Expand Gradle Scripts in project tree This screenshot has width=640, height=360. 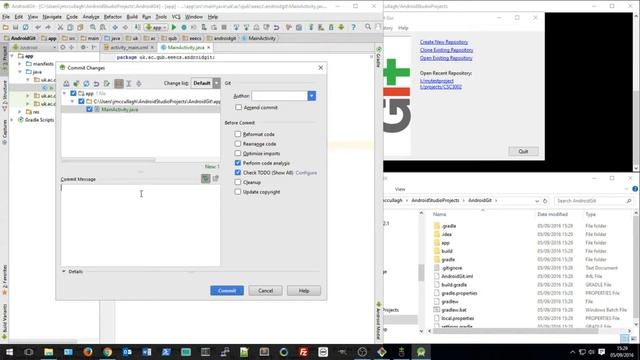click(x=12, y=120)
